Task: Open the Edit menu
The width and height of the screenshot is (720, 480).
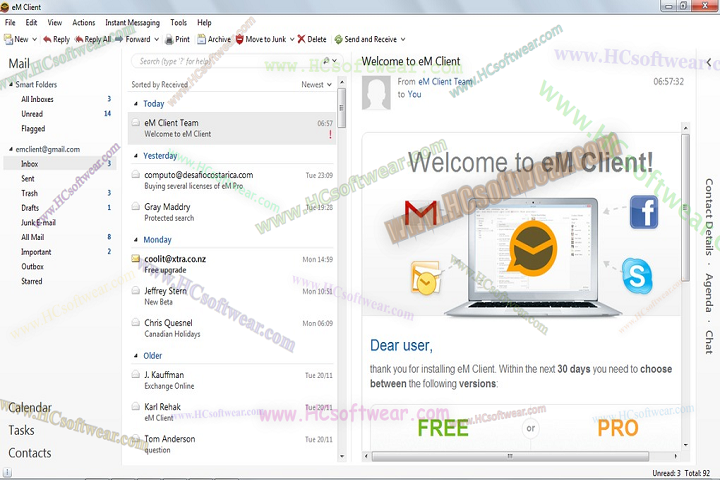Action: pos(31,23)
